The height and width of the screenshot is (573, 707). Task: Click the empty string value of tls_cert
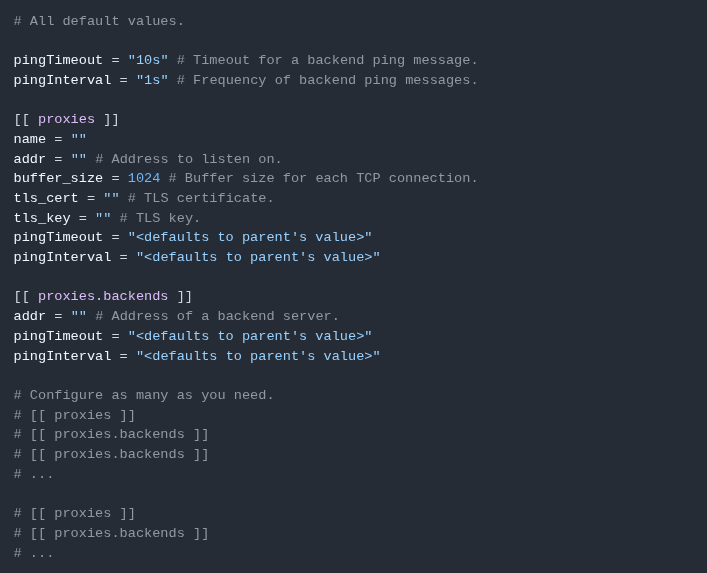[111, 198]
